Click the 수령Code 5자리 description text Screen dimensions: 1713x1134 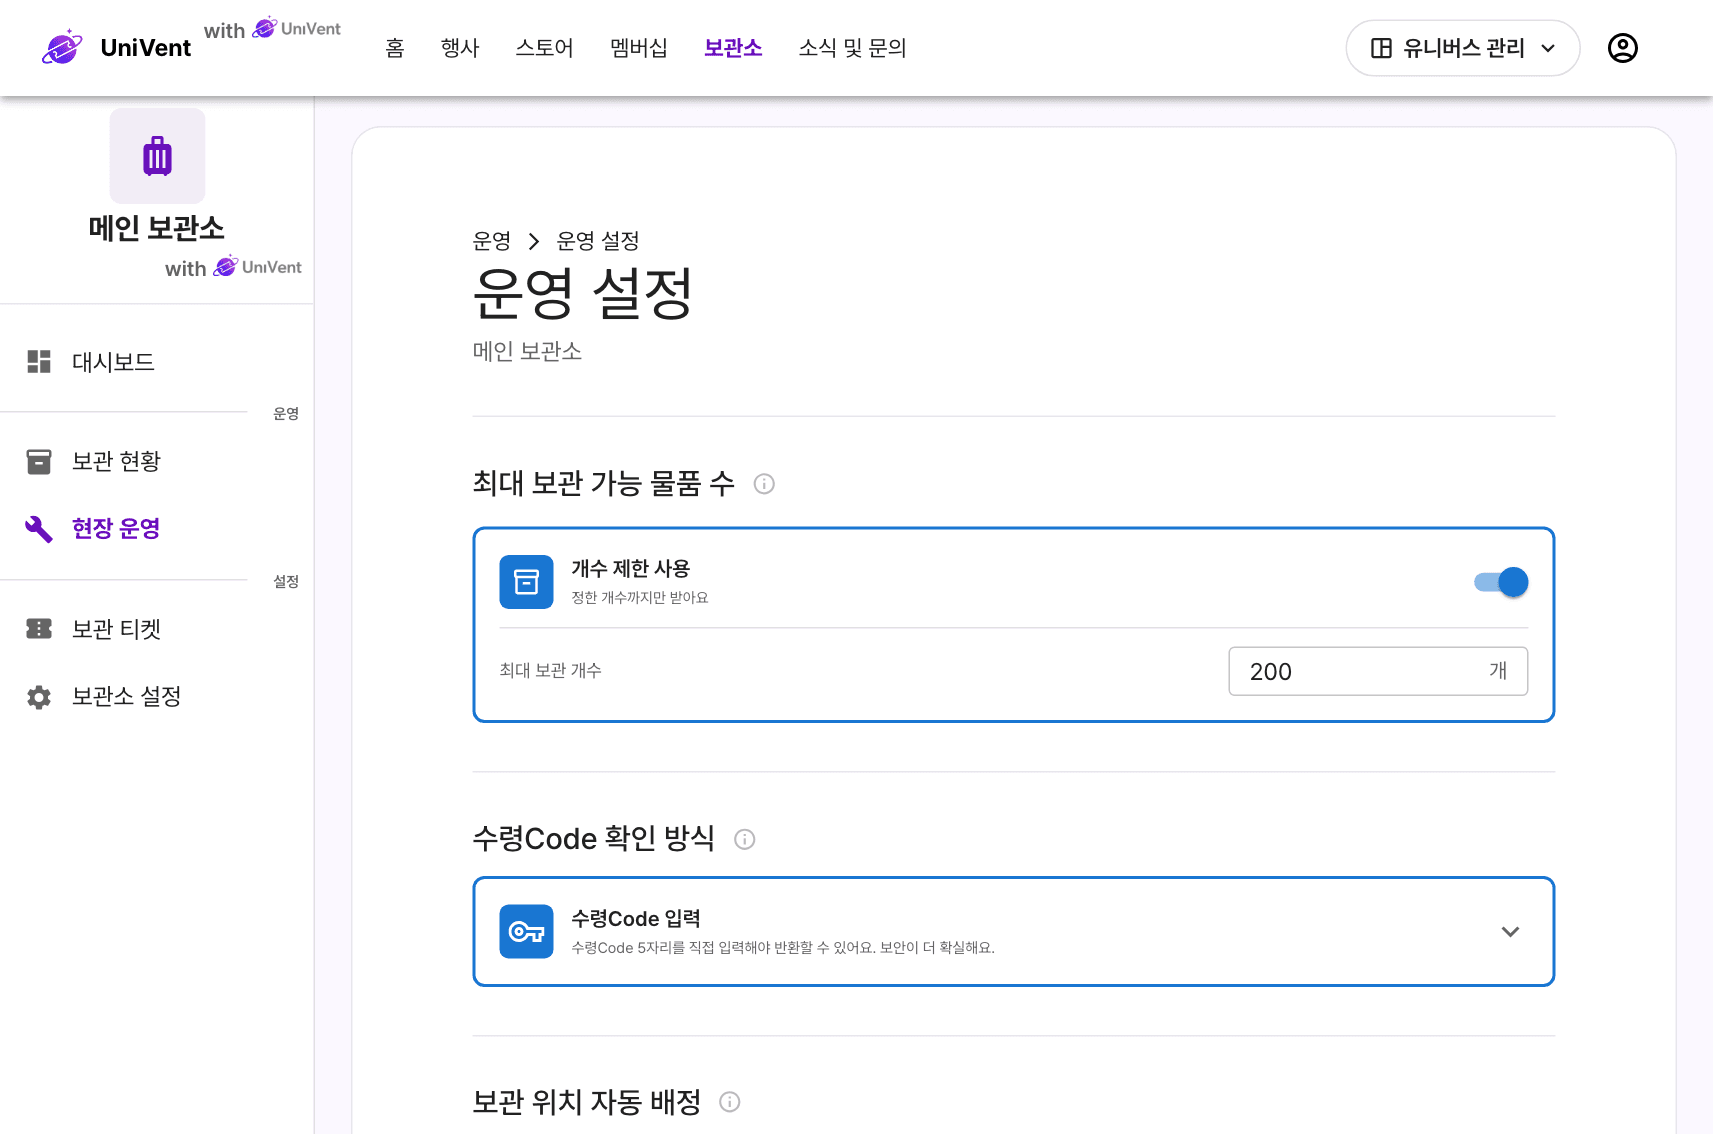pos(783,948)
